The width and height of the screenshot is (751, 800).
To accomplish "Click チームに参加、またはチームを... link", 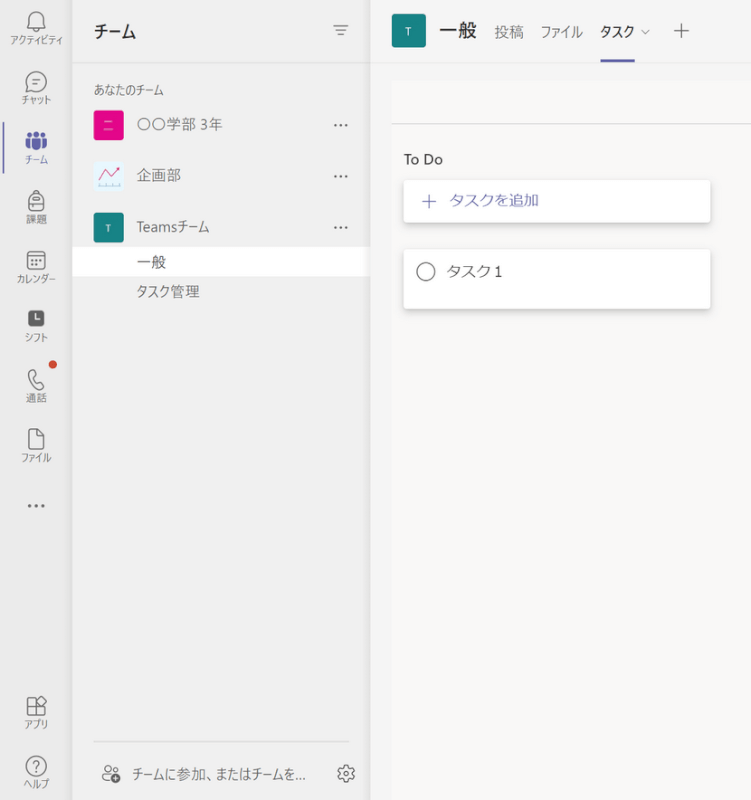I will (219, 774).
